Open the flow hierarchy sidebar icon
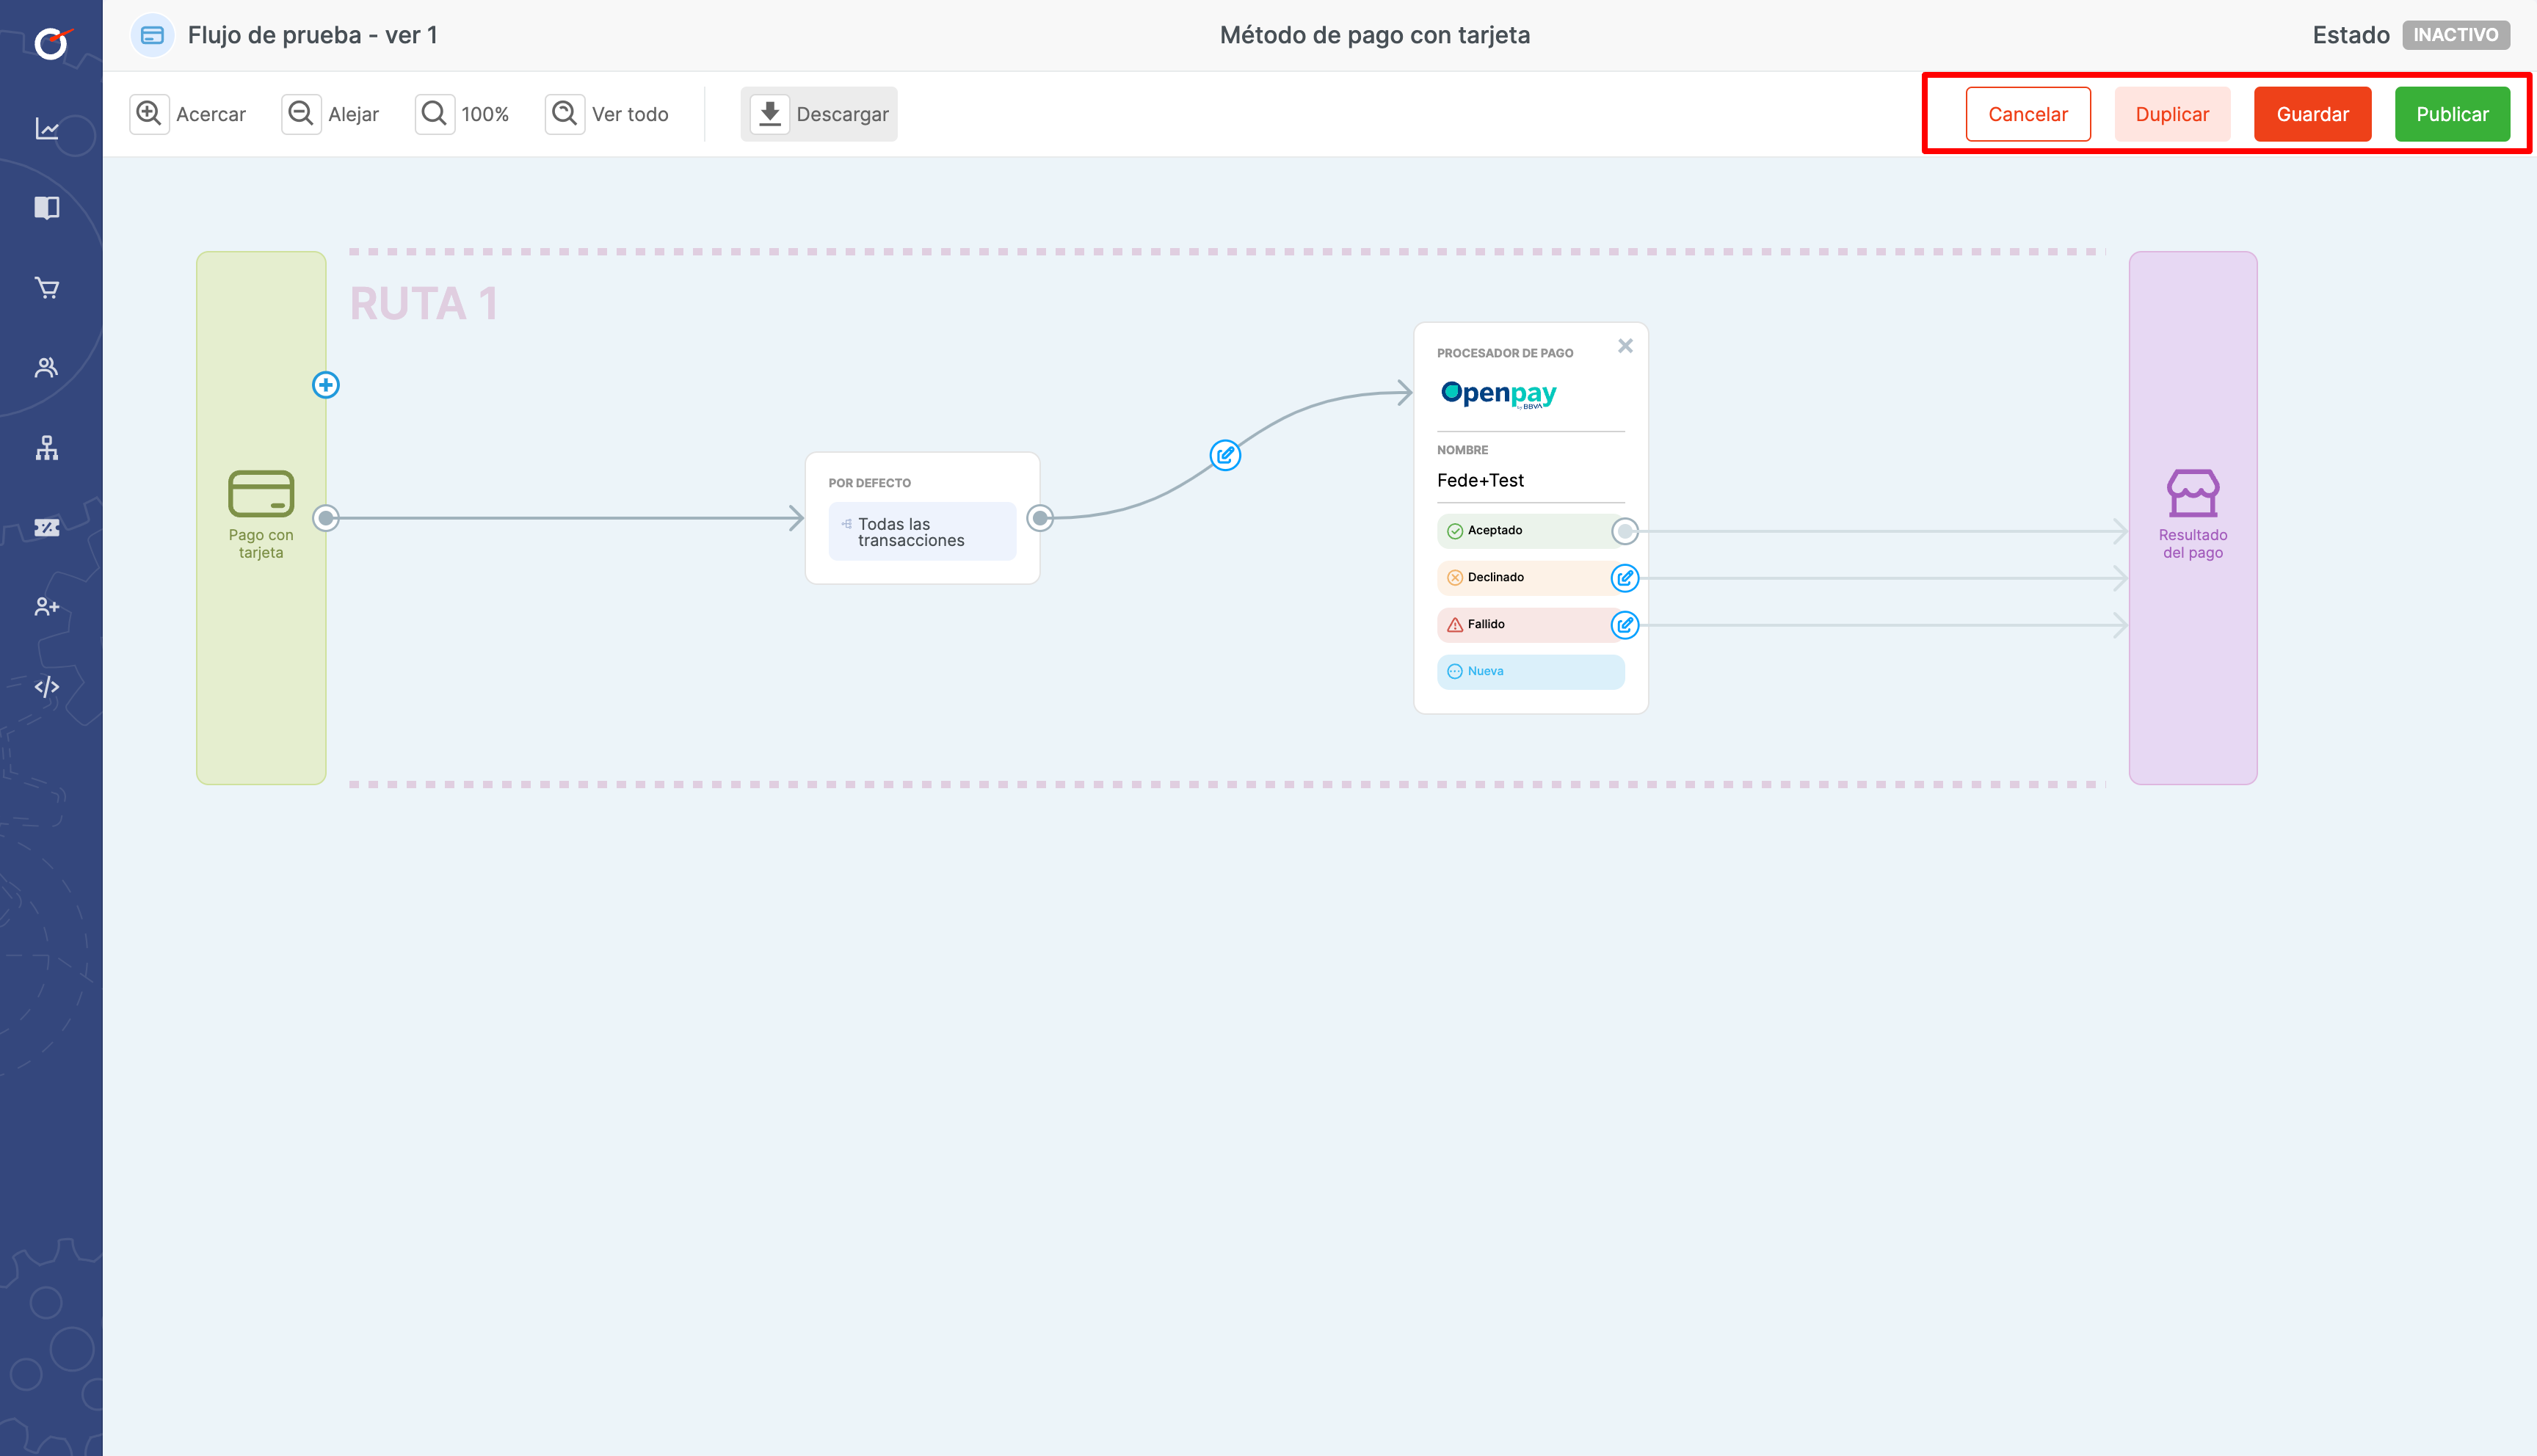The width and height of the screenshot is (2537, 1456). pyautogui.click(x=47, y=447)
